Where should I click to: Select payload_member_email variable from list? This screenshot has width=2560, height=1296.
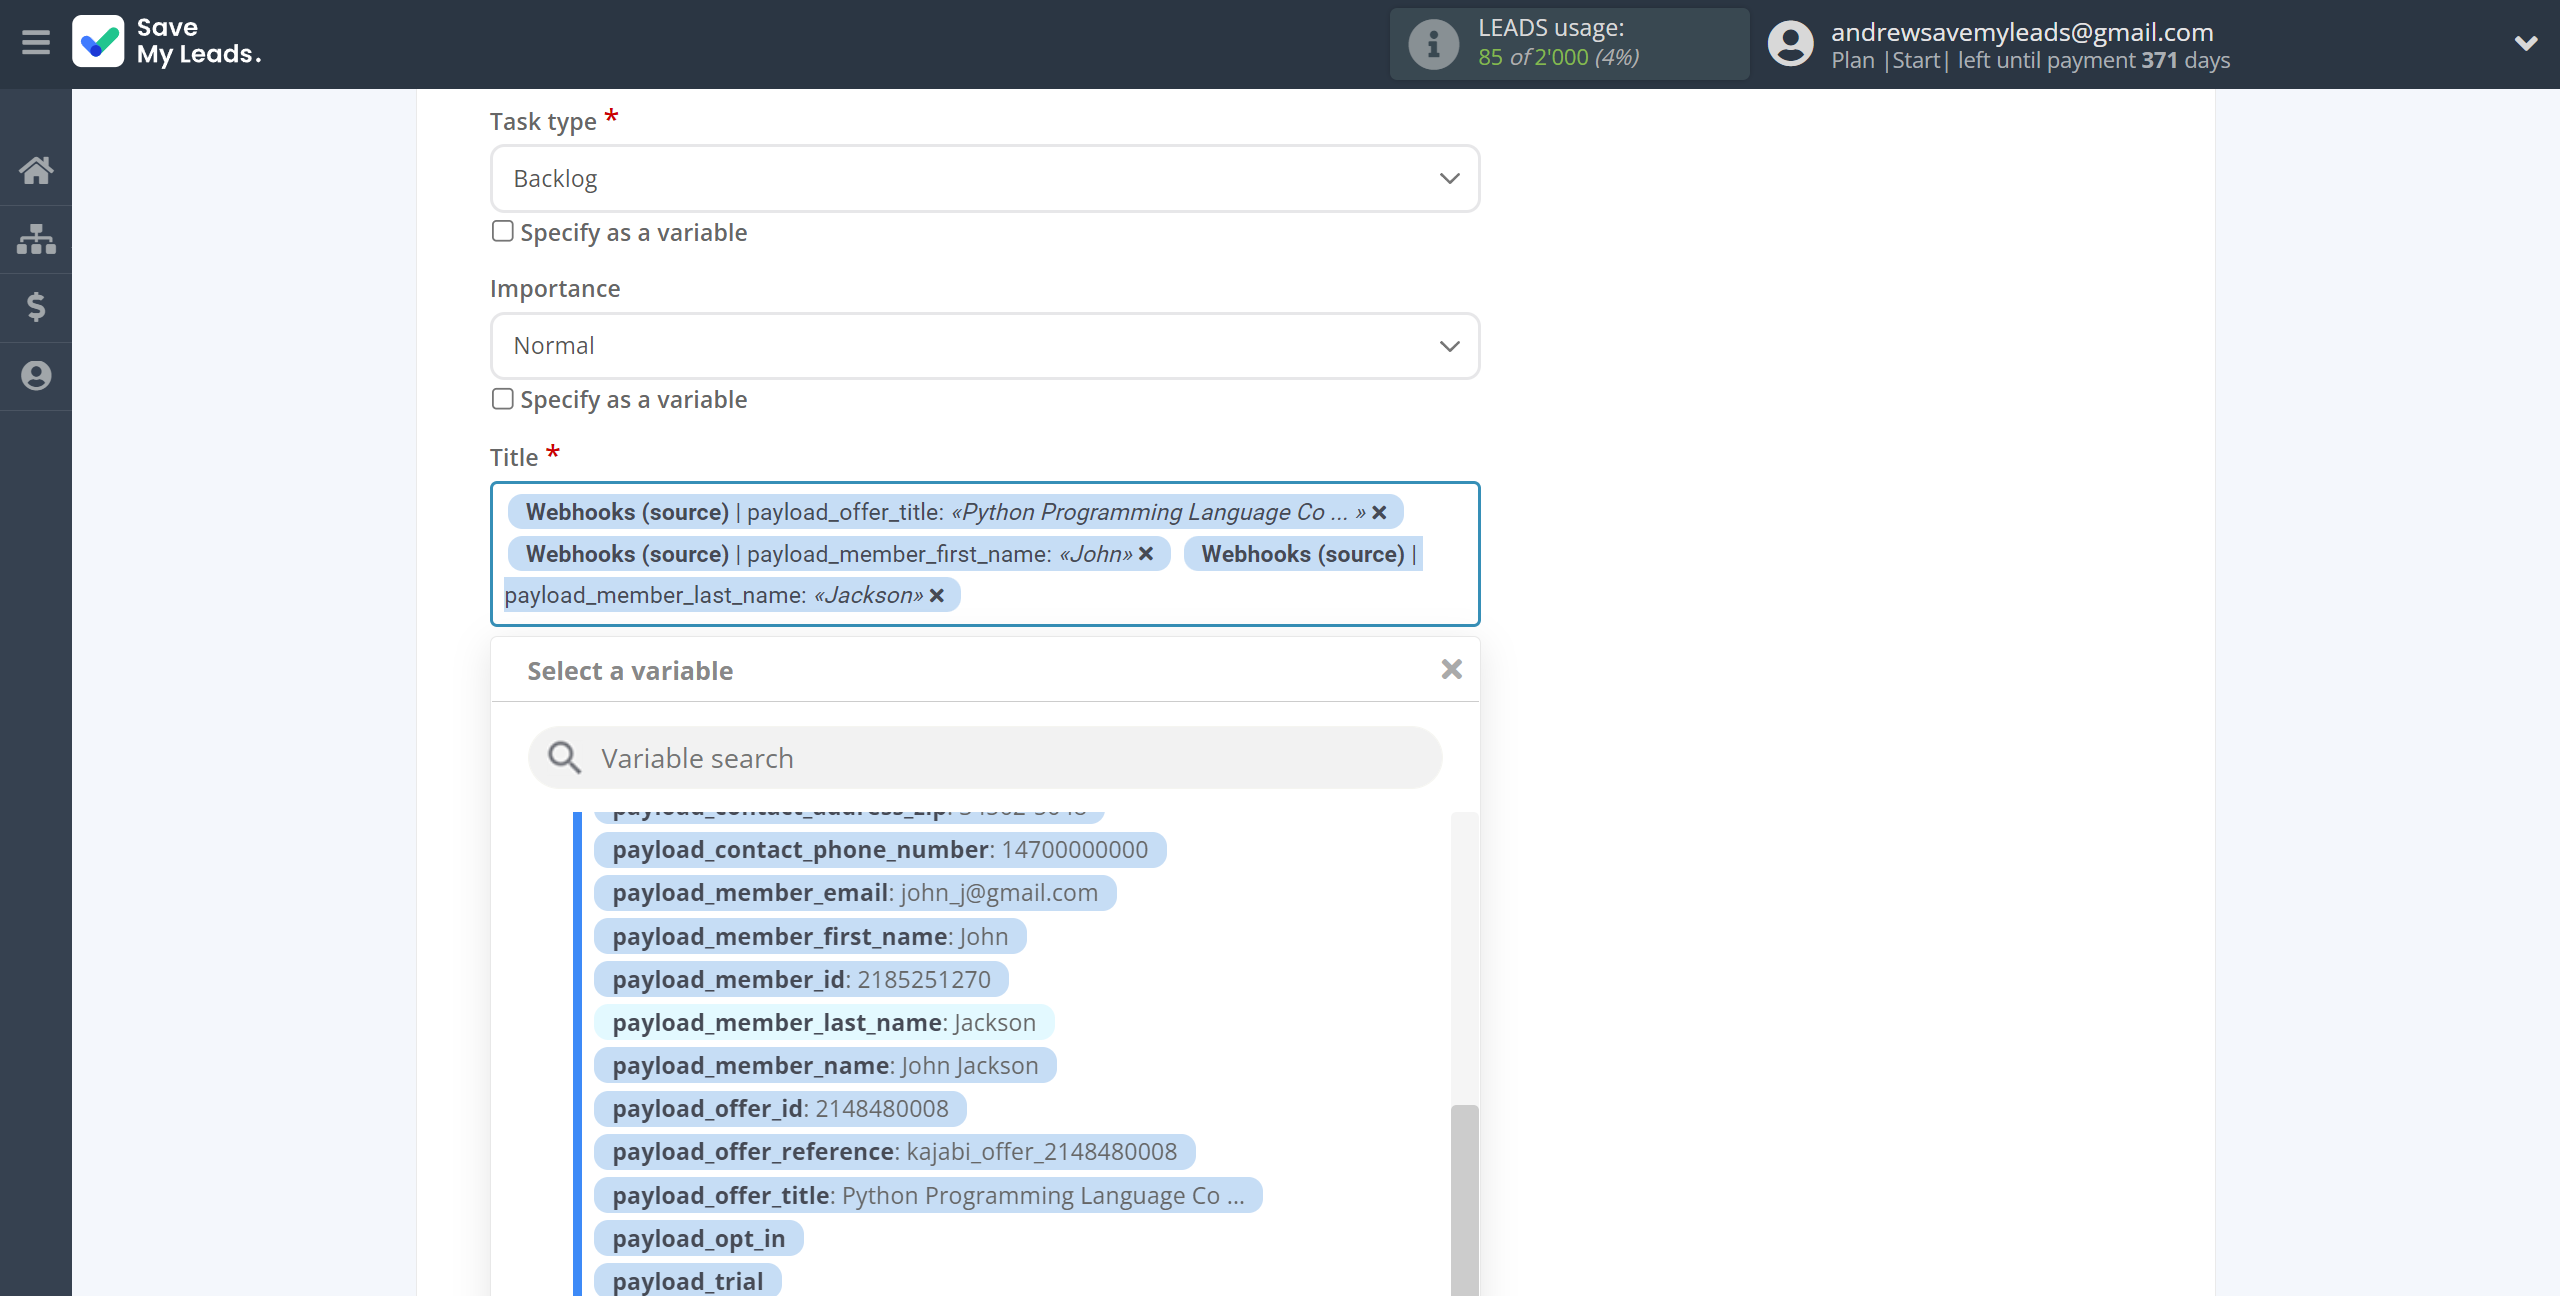click(x=856, y=891)
